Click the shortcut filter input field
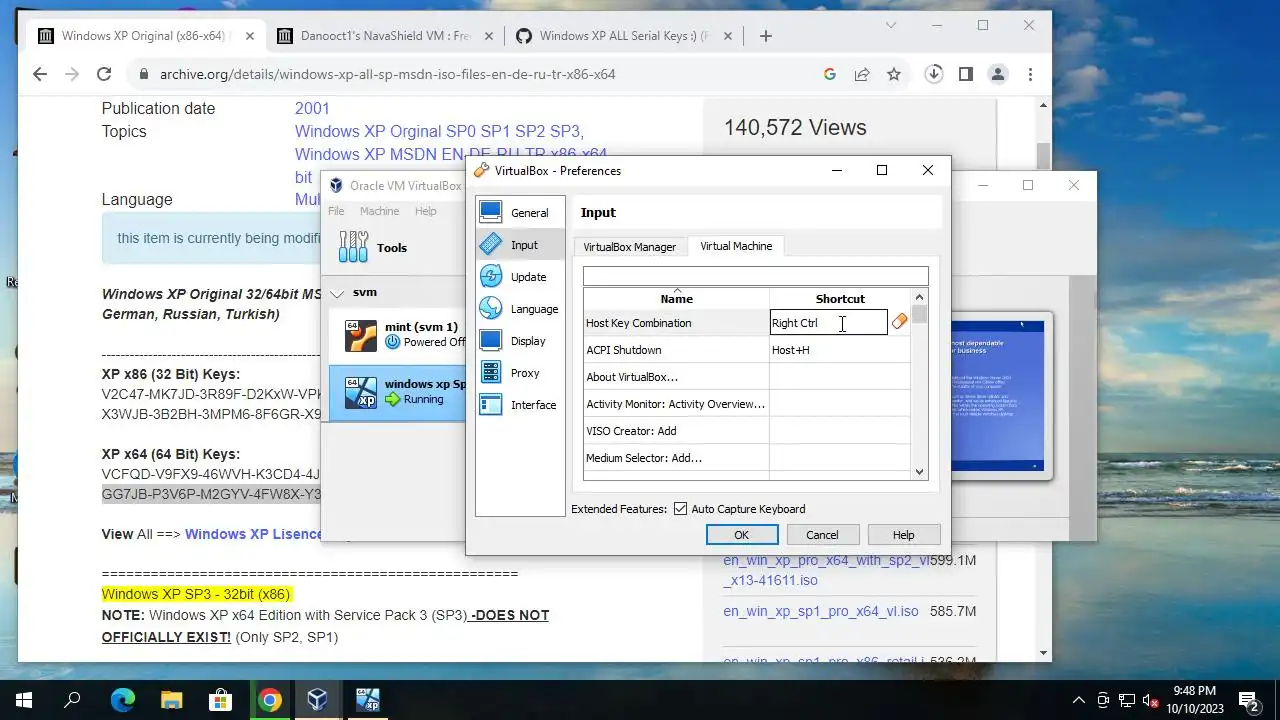This screenshot has height=720, width=1280. (x=756, y=275)
